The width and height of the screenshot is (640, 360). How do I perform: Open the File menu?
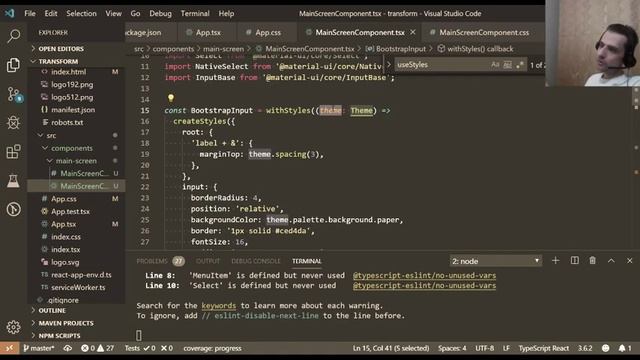[x=30, y=13]
